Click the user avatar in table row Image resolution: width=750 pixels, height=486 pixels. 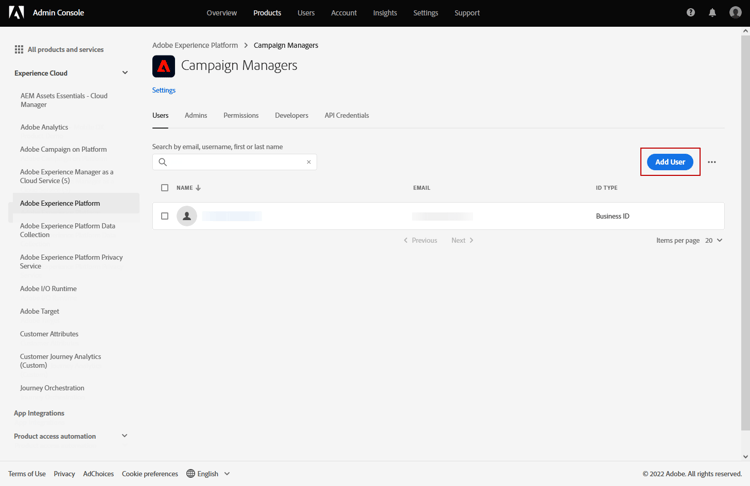187,216
